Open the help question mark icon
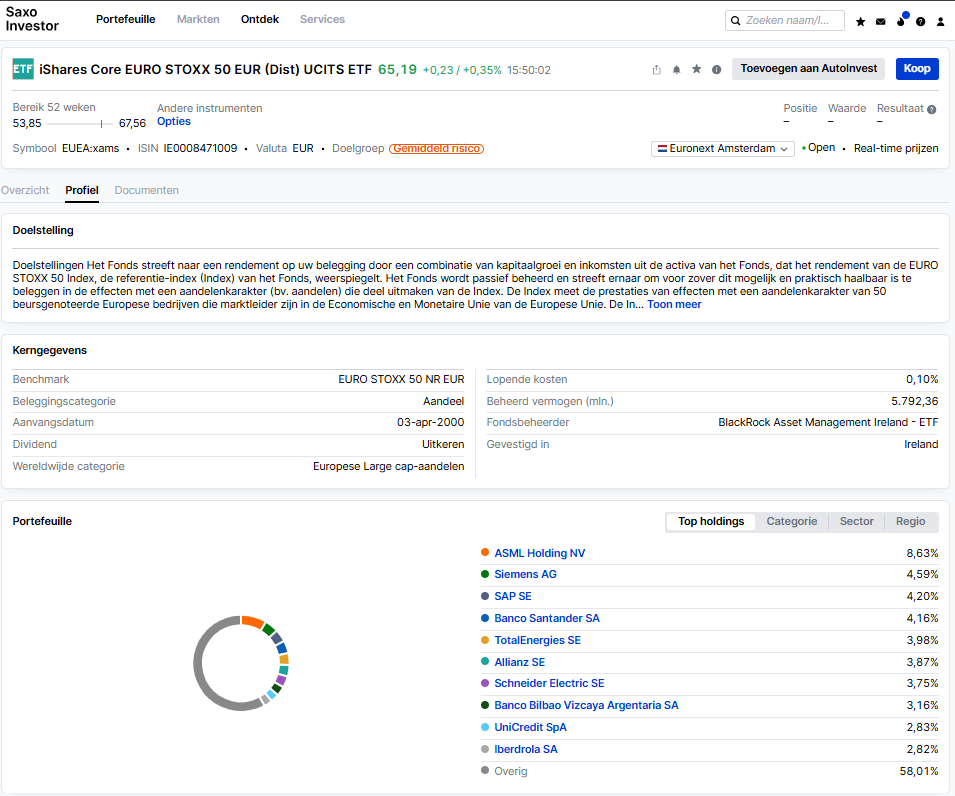This screenshot has height=796, width=955. (921, 21)
